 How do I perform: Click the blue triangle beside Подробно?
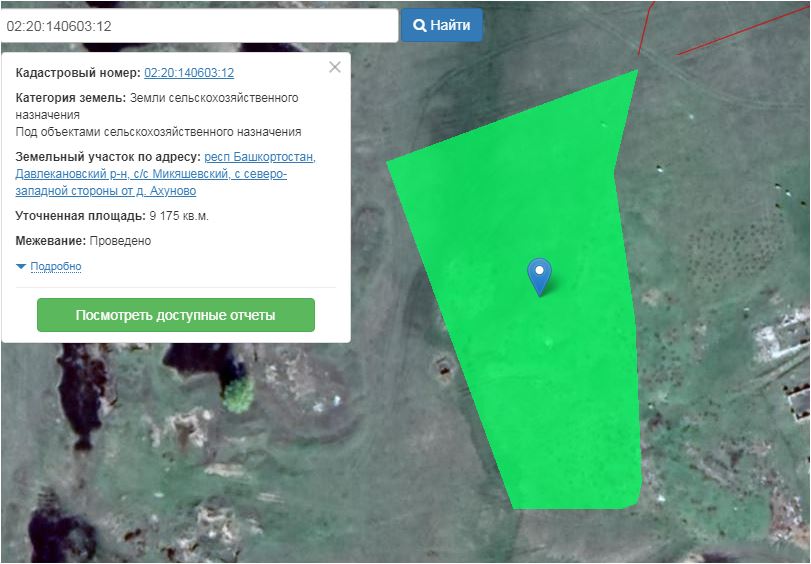(x=22, y=267)
